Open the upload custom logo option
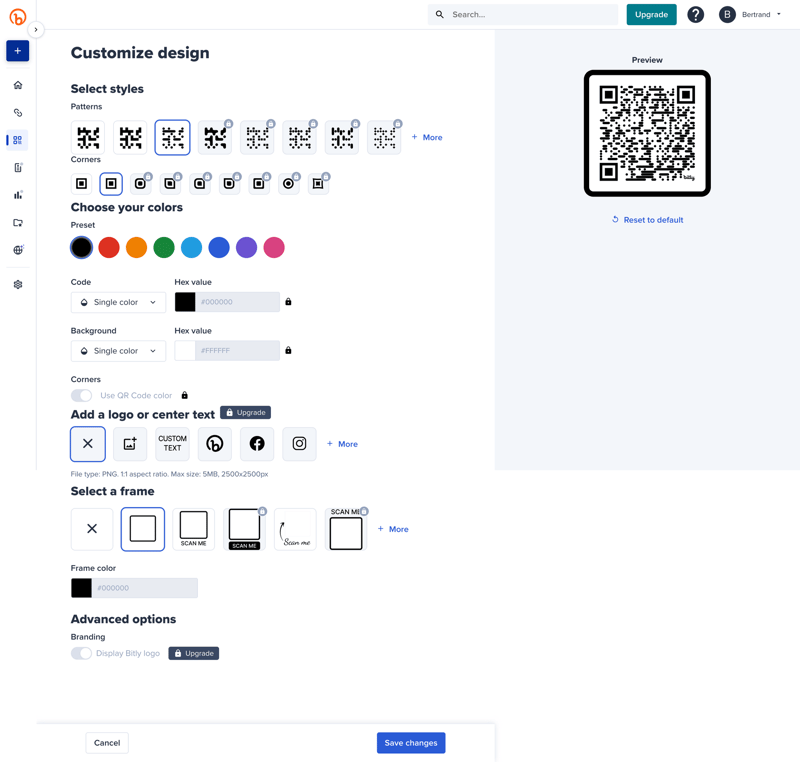The image size is (800, 762). pos(129,443)
